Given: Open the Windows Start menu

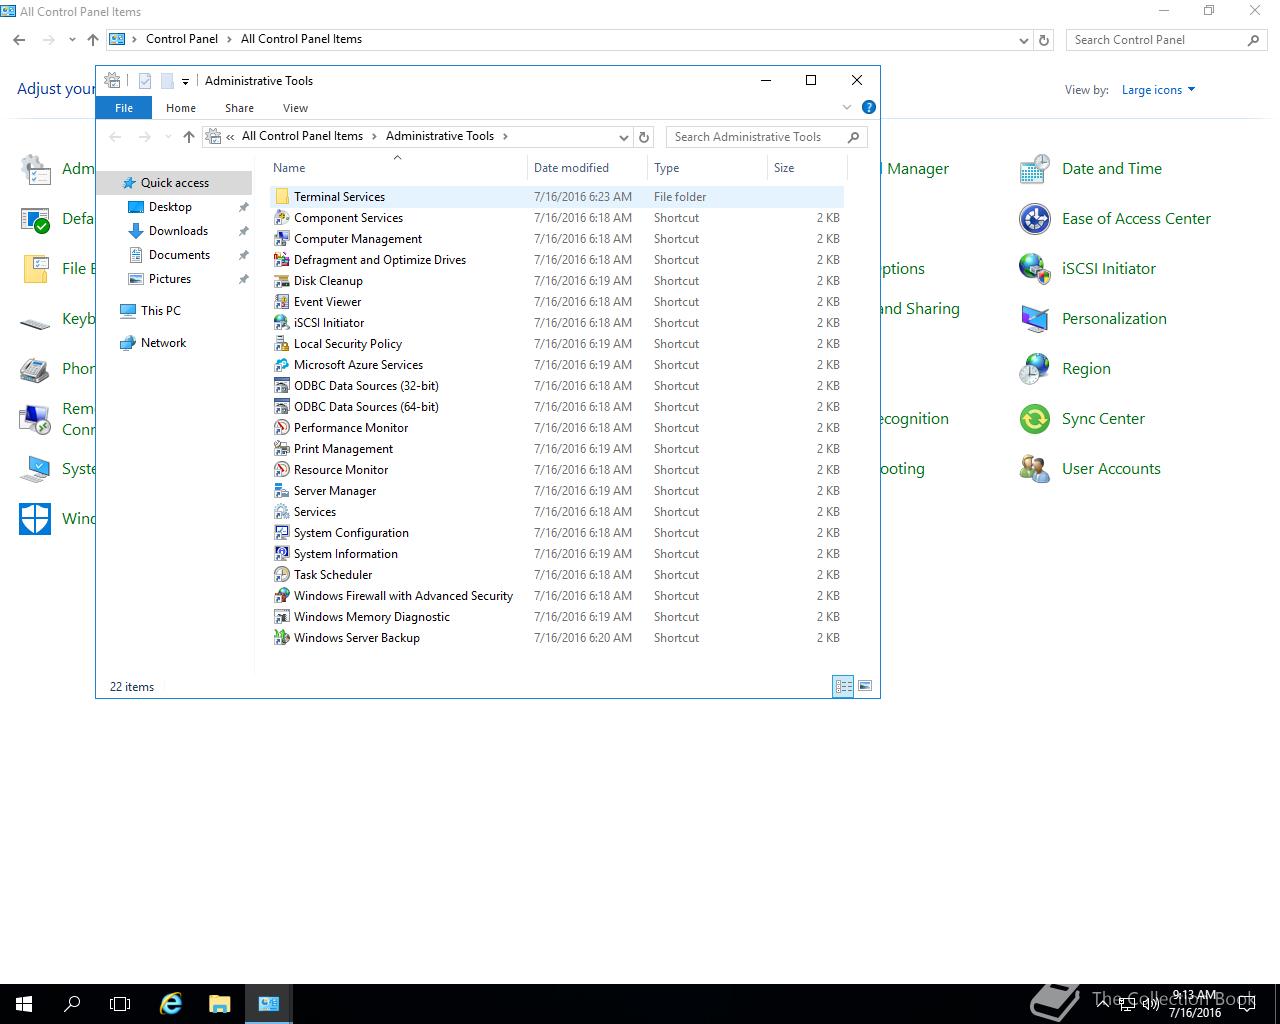Looking at the screenshot, I should 24,1004.
